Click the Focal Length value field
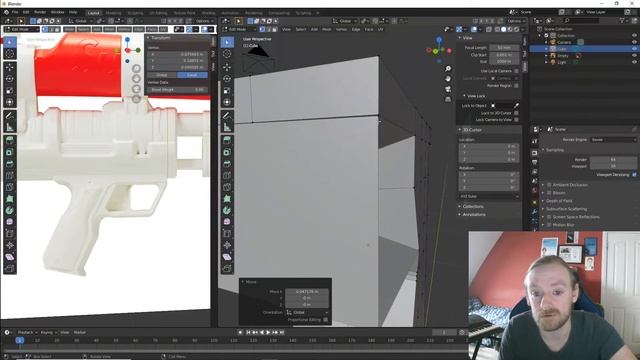This screenshot has height=360, width=640. [x=504, y=48]
